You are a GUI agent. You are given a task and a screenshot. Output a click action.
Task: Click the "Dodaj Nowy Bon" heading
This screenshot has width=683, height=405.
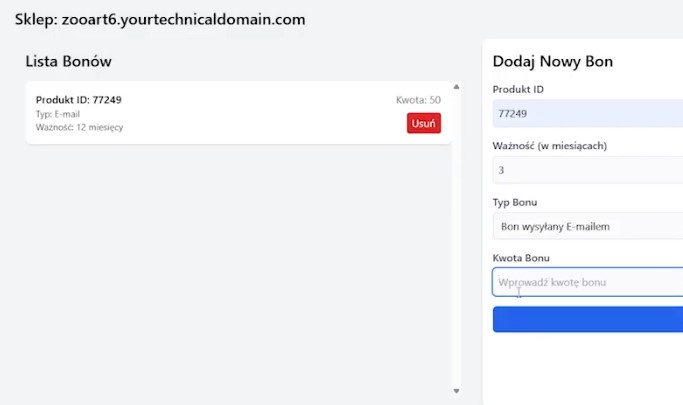(553, 62)
